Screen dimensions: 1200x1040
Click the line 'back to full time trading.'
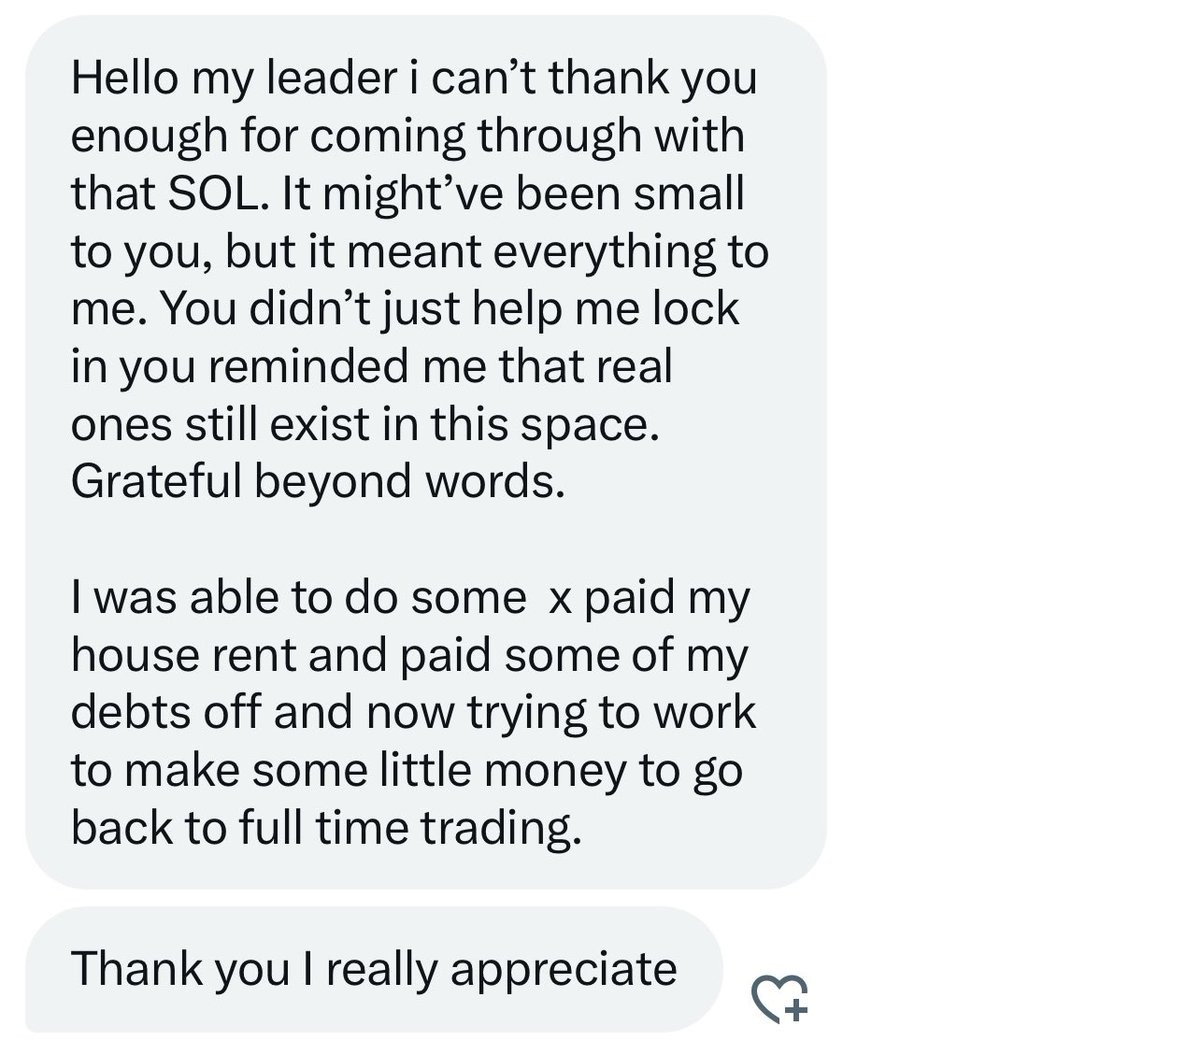click(x=326, y=829)
